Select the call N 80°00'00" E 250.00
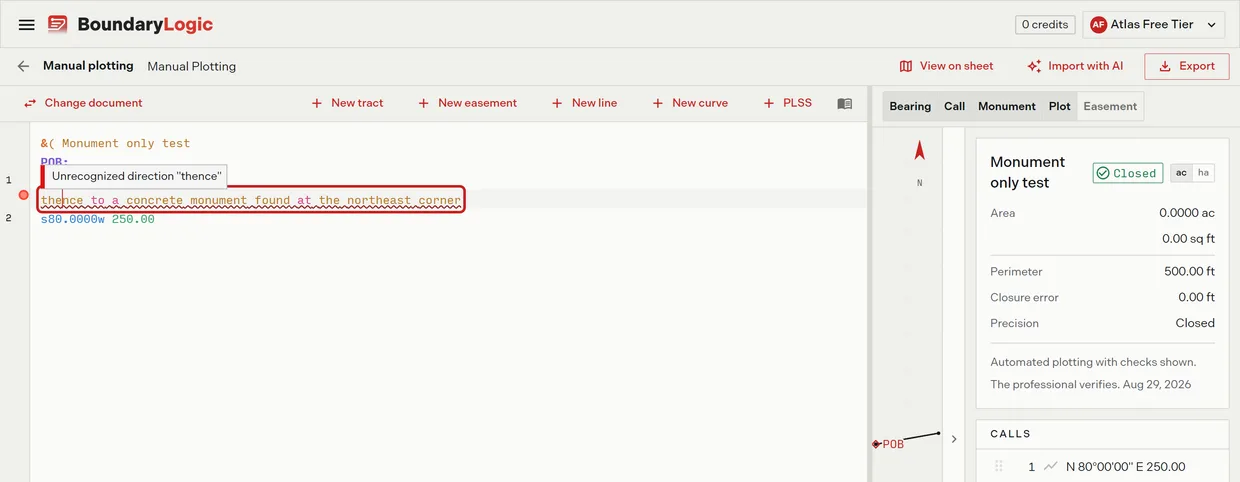The width and height of the screenshot is (1240, 482). click(x=1126, y=466)
